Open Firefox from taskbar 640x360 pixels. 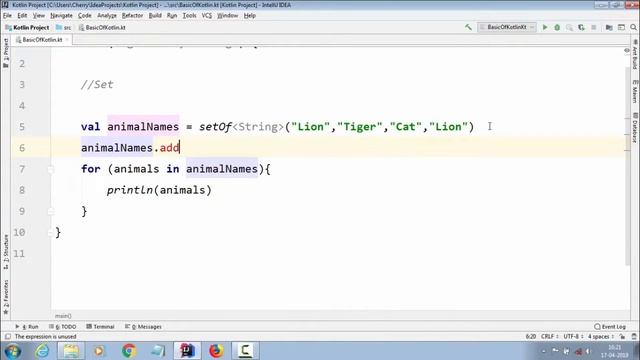pos(216,351)
